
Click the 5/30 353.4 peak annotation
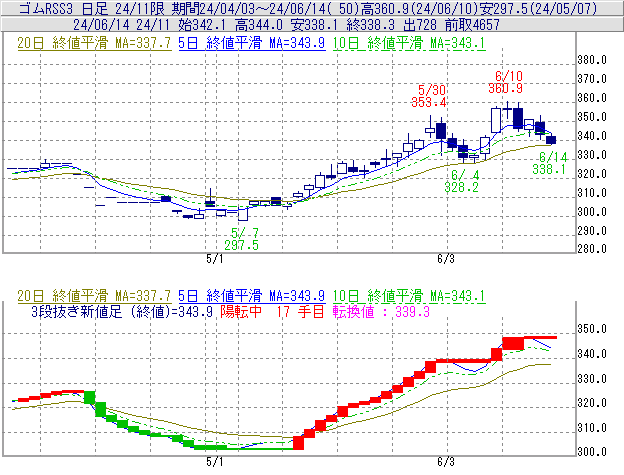429,96
